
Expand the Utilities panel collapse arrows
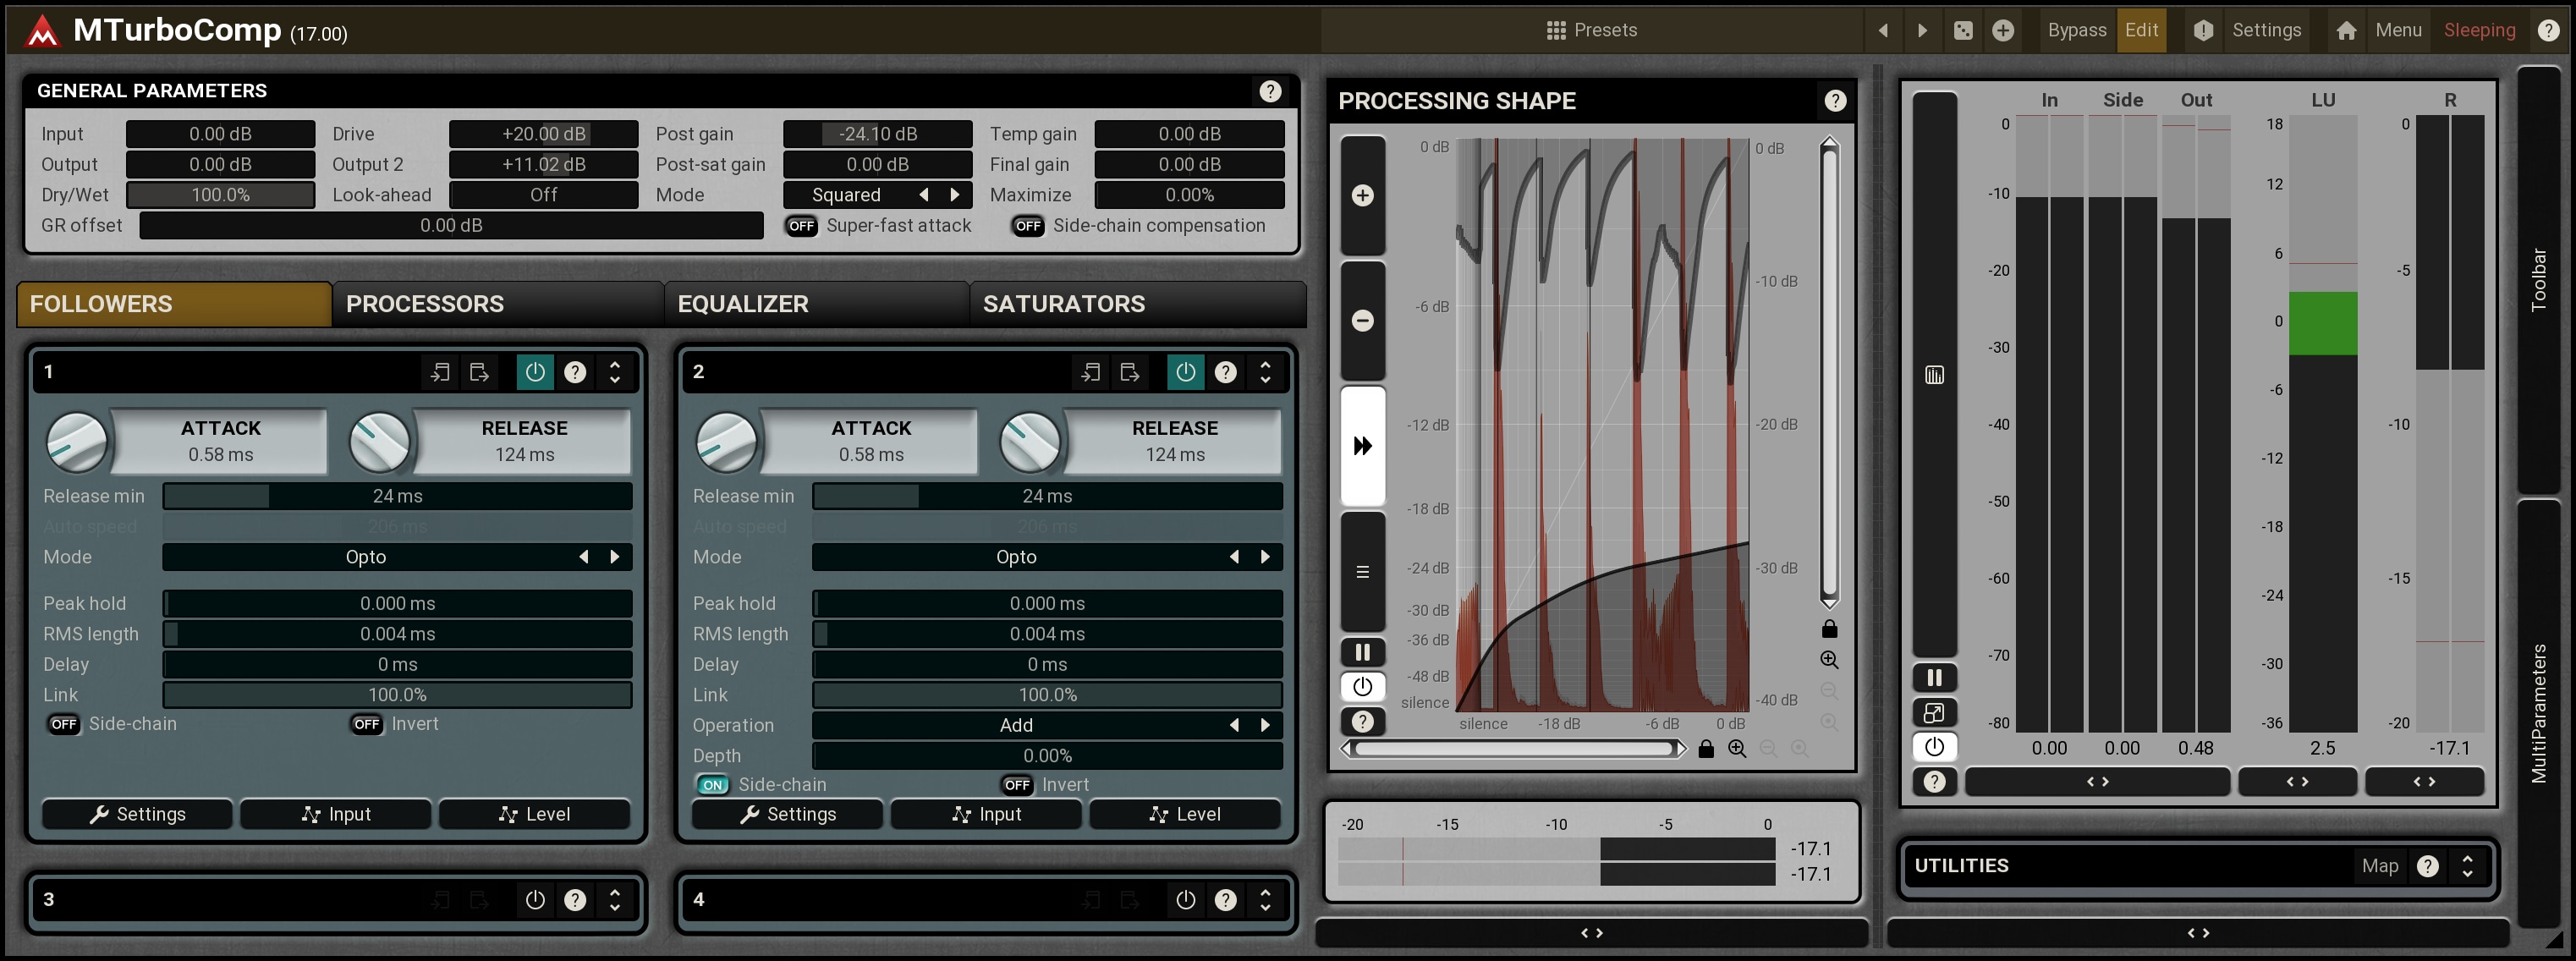click(x=2467, y=866)
